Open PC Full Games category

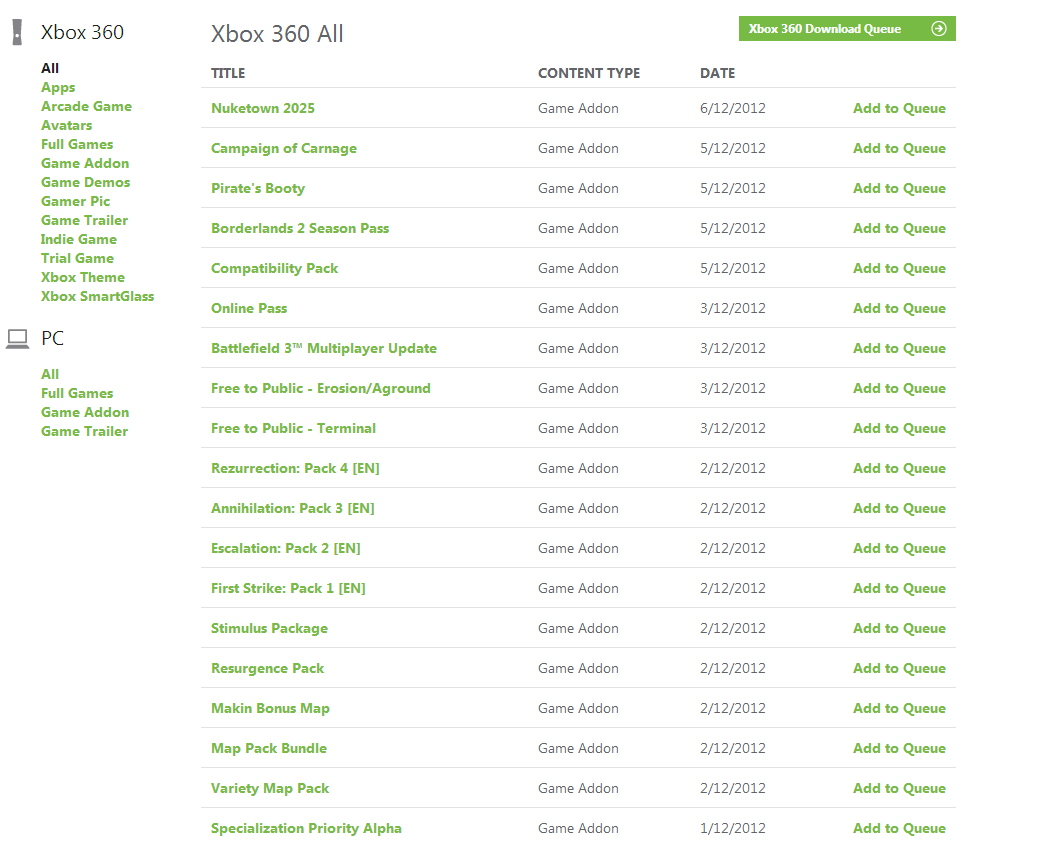(x=77, y=393)
